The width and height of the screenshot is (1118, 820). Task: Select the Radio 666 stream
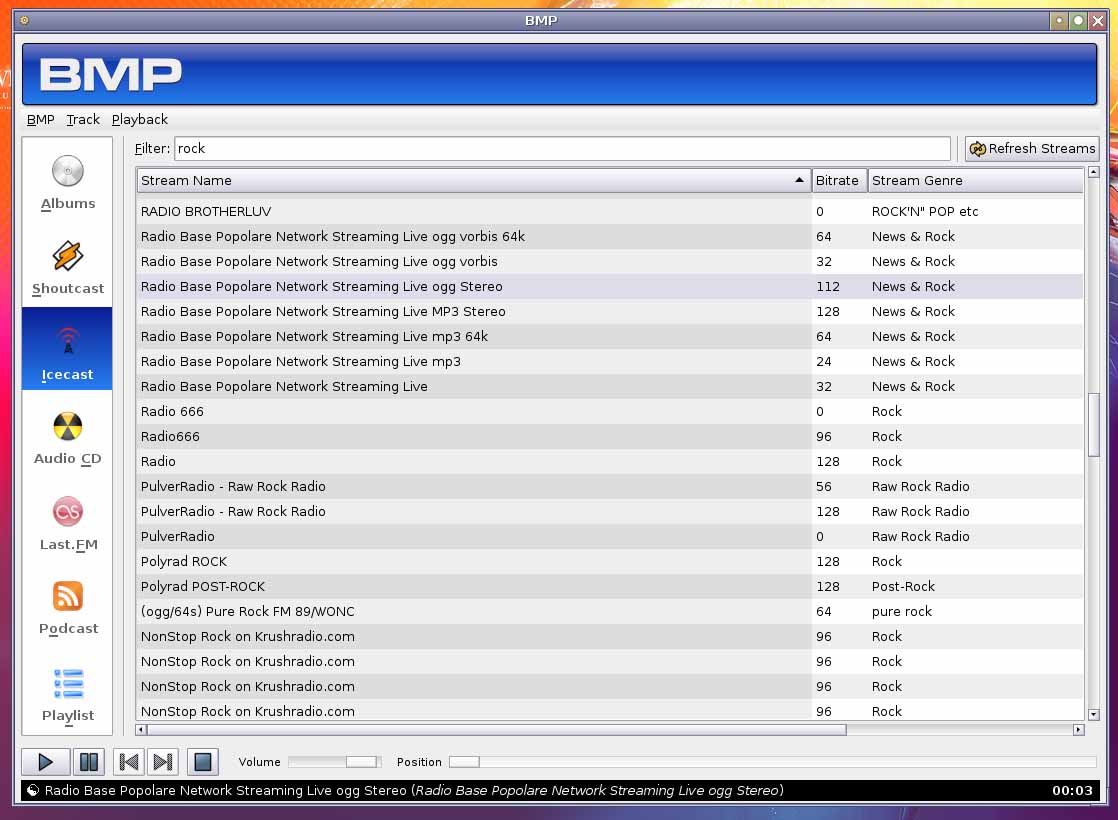610,411
